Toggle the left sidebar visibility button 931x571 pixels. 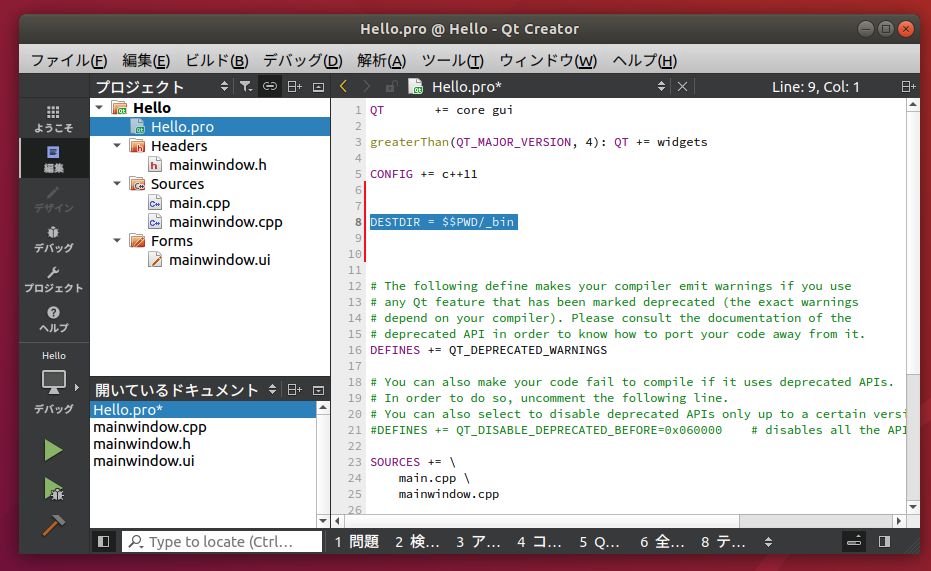pos(103,541)
